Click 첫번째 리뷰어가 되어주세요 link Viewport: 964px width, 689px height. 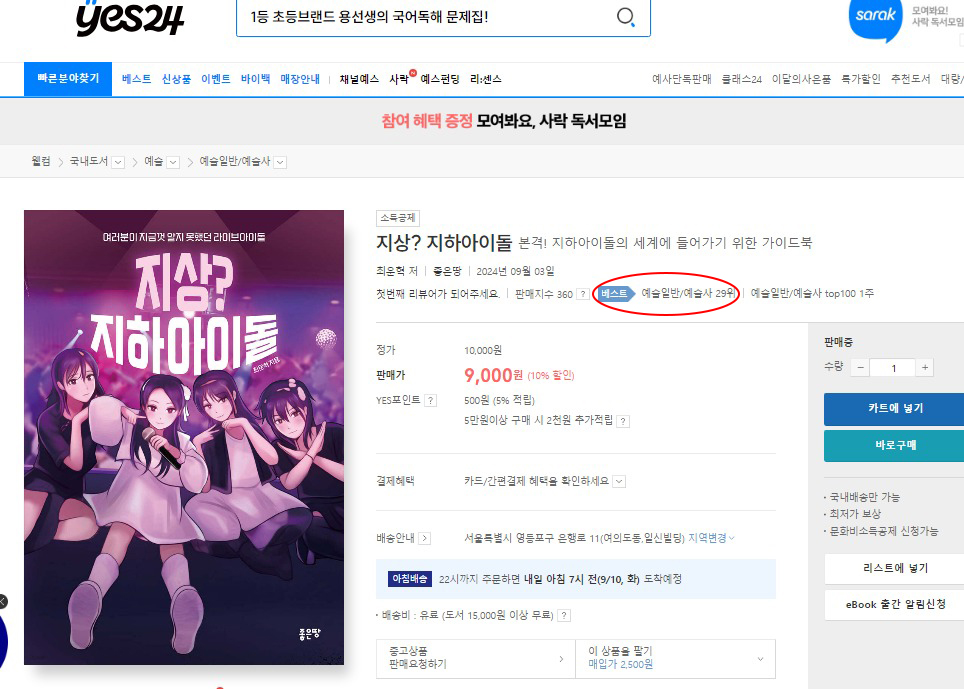coord(438,294)
